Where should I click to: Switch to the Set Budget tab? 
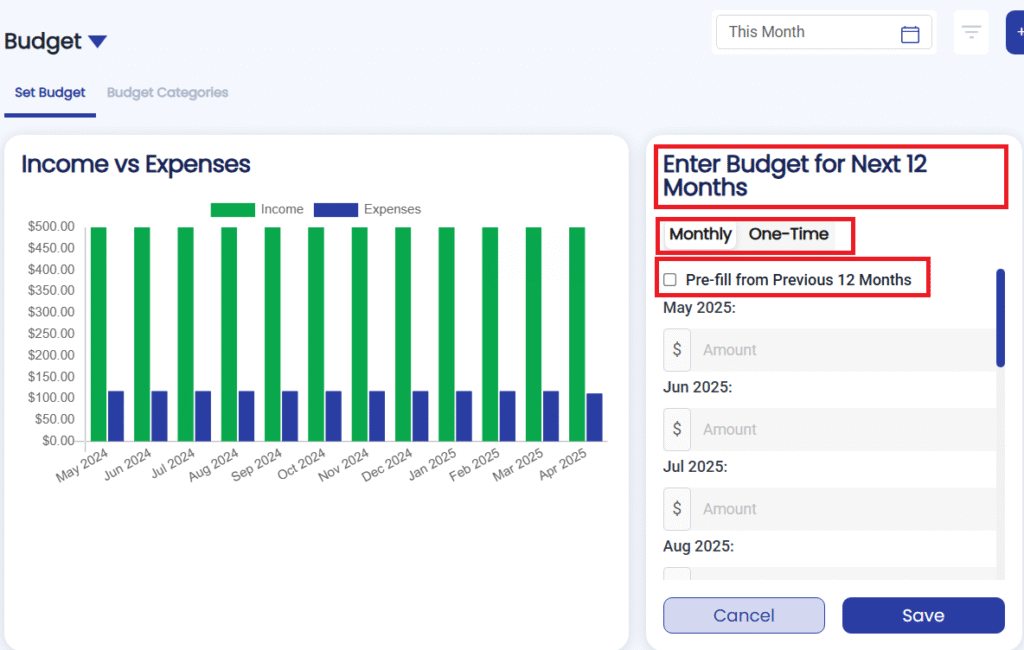[x=50, y=93]
